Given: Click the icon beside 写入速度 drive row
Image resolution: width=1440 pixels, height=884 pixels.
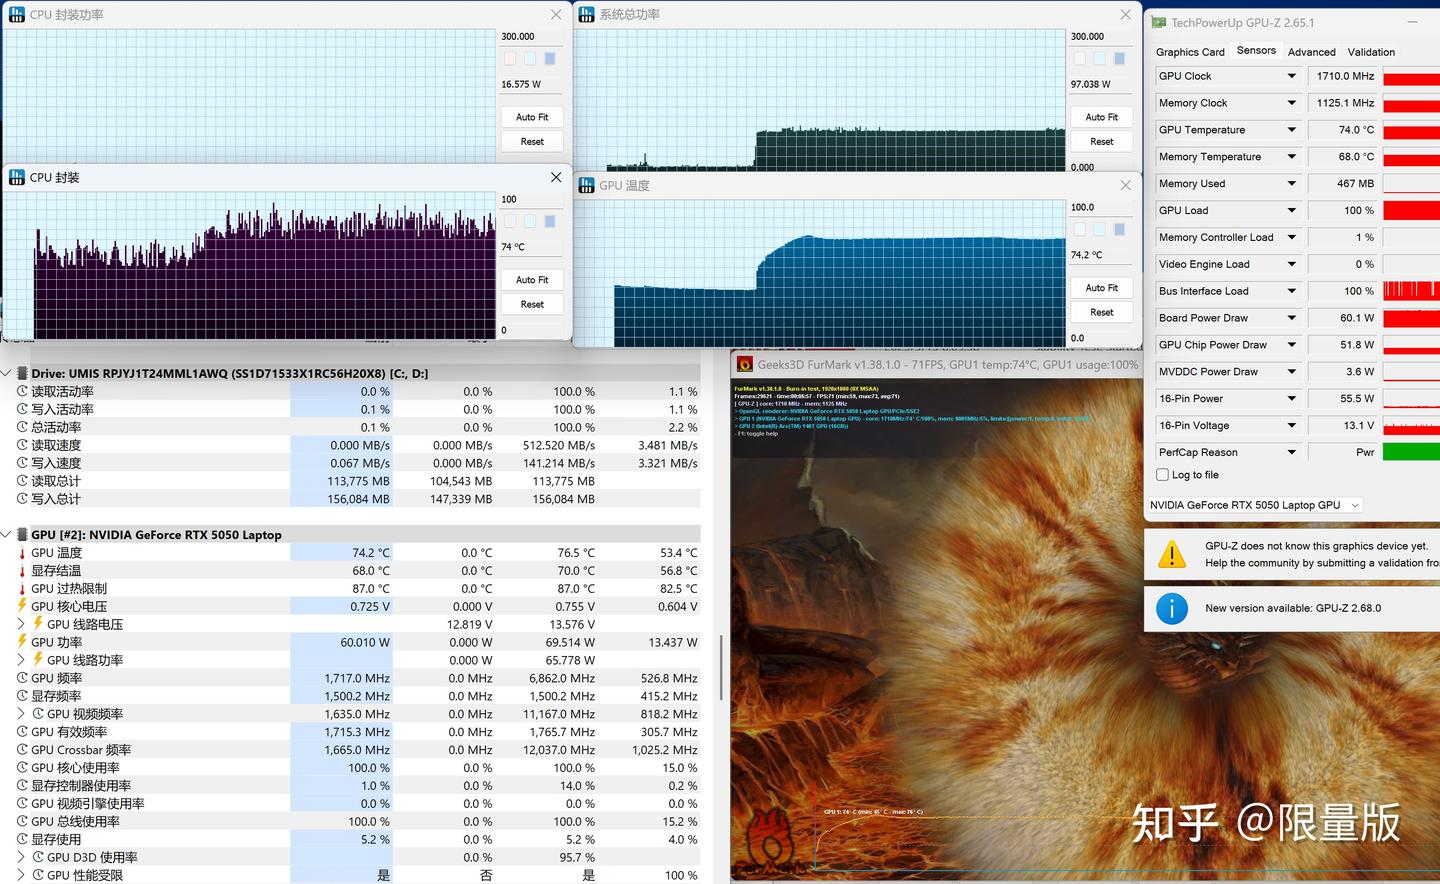Looking at the screenshot, I should [22, 463].
